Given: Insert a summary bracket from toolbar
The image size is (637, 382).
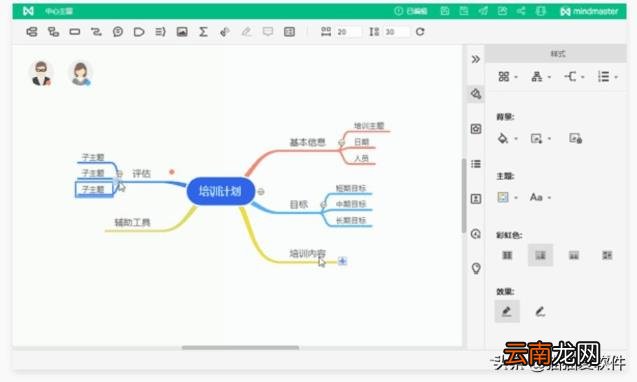Looking at the screenshot, I should point(160,32).
